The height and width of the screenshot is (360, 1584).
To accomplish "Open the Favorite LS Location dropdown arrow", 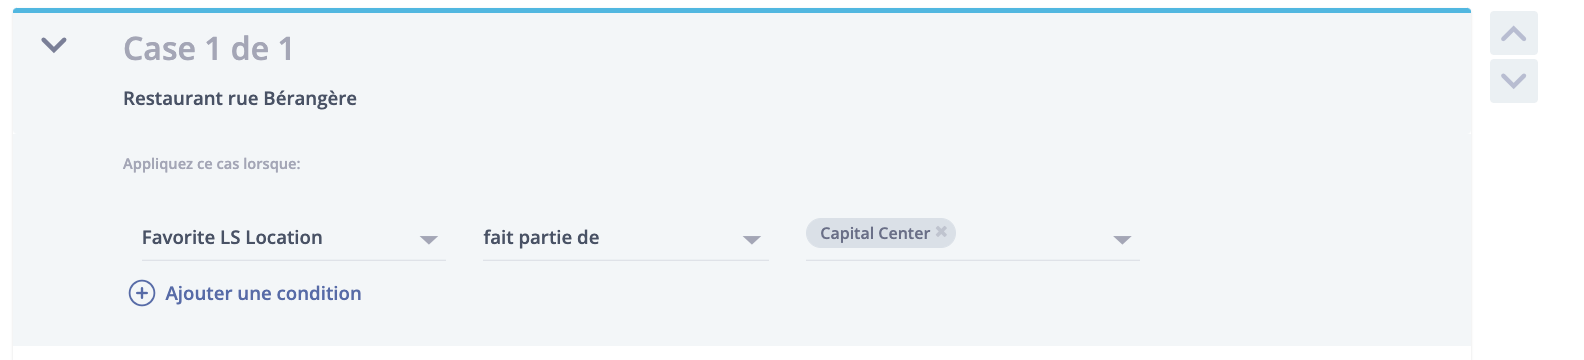I will point(429,240).
